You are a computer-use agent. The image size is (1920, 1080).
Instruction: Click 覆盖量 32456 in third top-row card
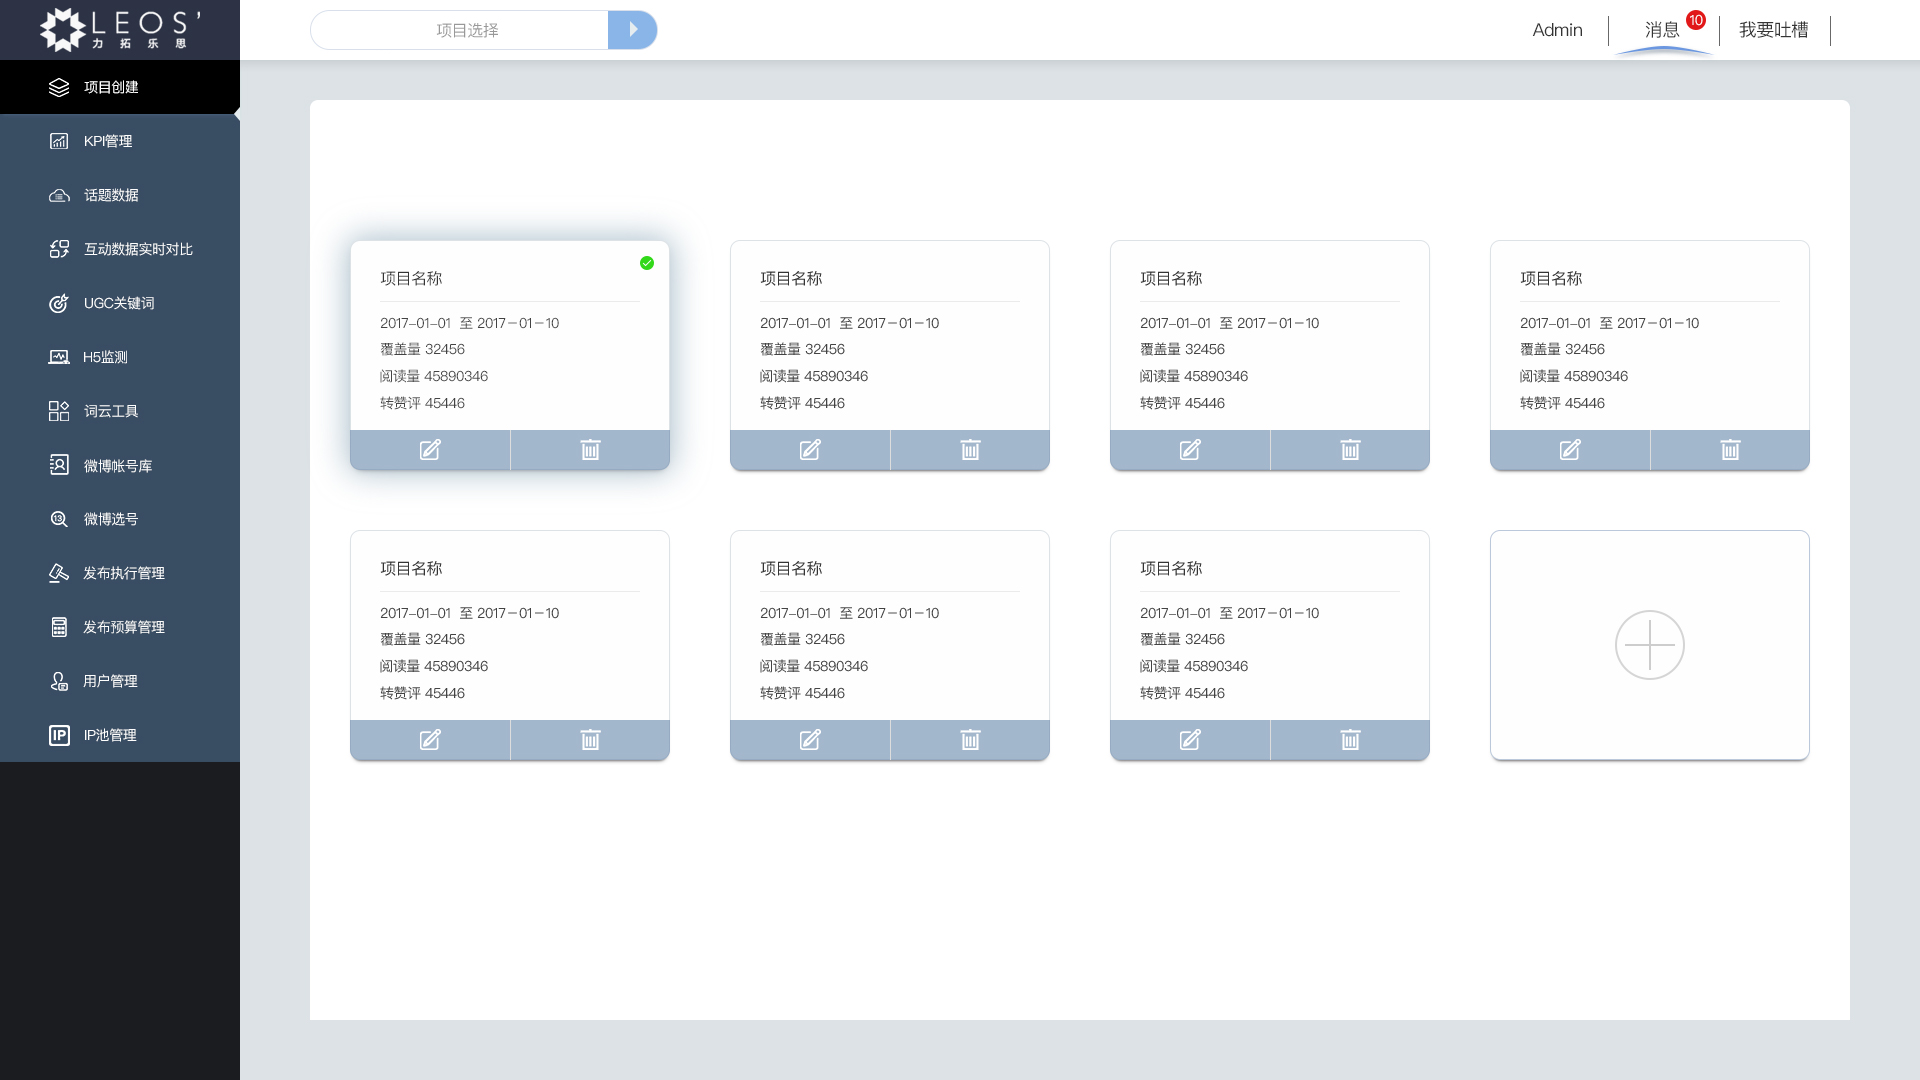click(x=1182, y=349)
